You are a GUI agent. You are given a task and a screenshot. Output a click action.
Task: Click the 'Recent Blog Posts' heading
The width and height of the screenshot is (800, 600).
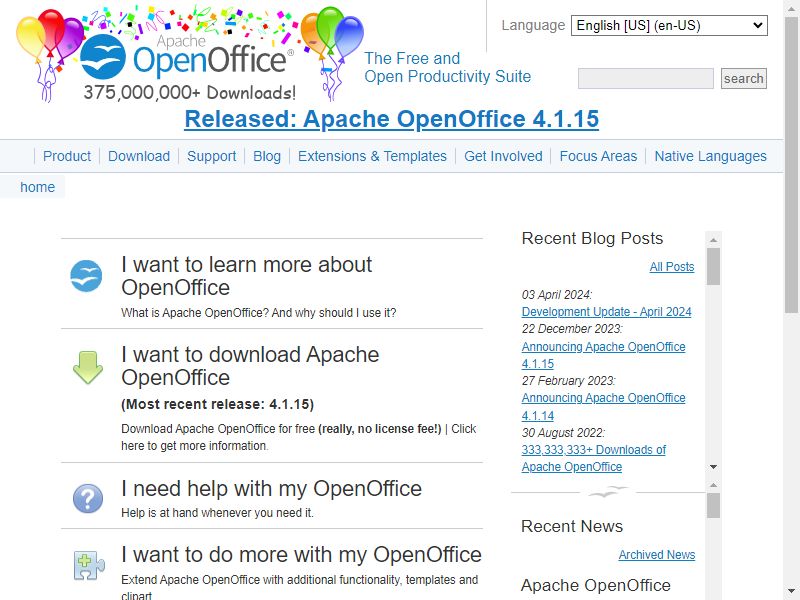click(592, 238)
